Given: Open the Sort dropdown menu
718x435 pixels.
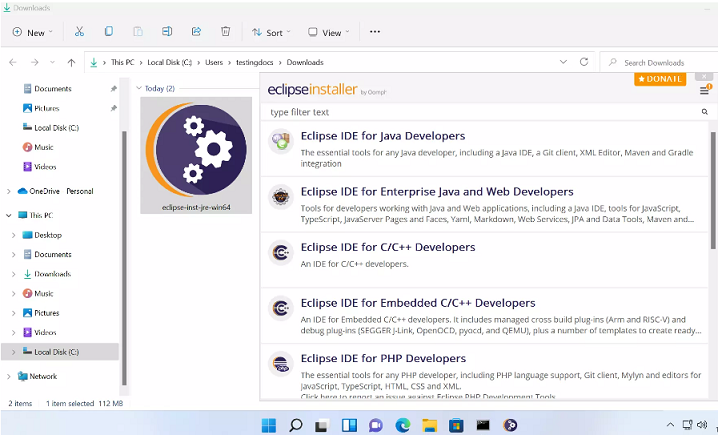Looking at the screenshot, I should (x=268, y=32).
